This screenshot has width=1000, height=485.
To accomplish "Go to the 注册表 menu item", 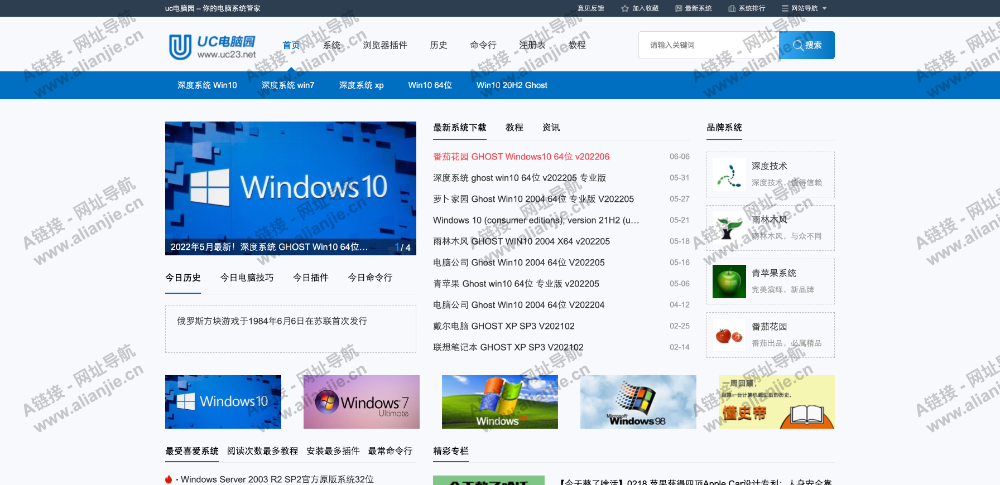I will pos(532,45).
